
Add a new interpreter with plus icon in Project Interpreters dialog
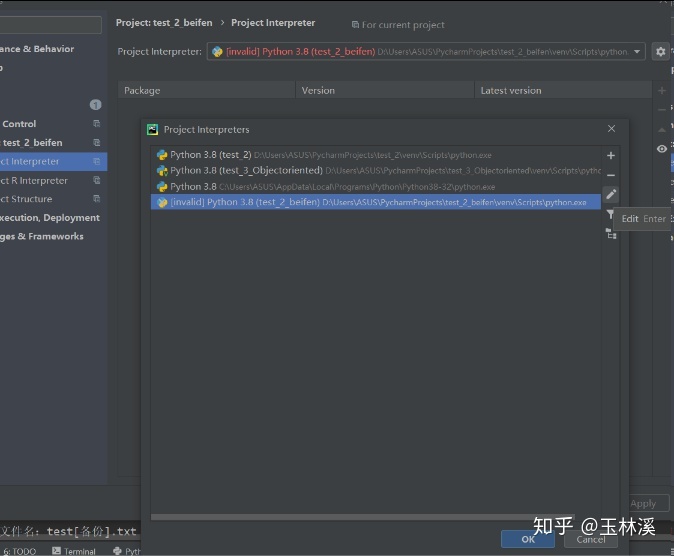coord(610,156)
